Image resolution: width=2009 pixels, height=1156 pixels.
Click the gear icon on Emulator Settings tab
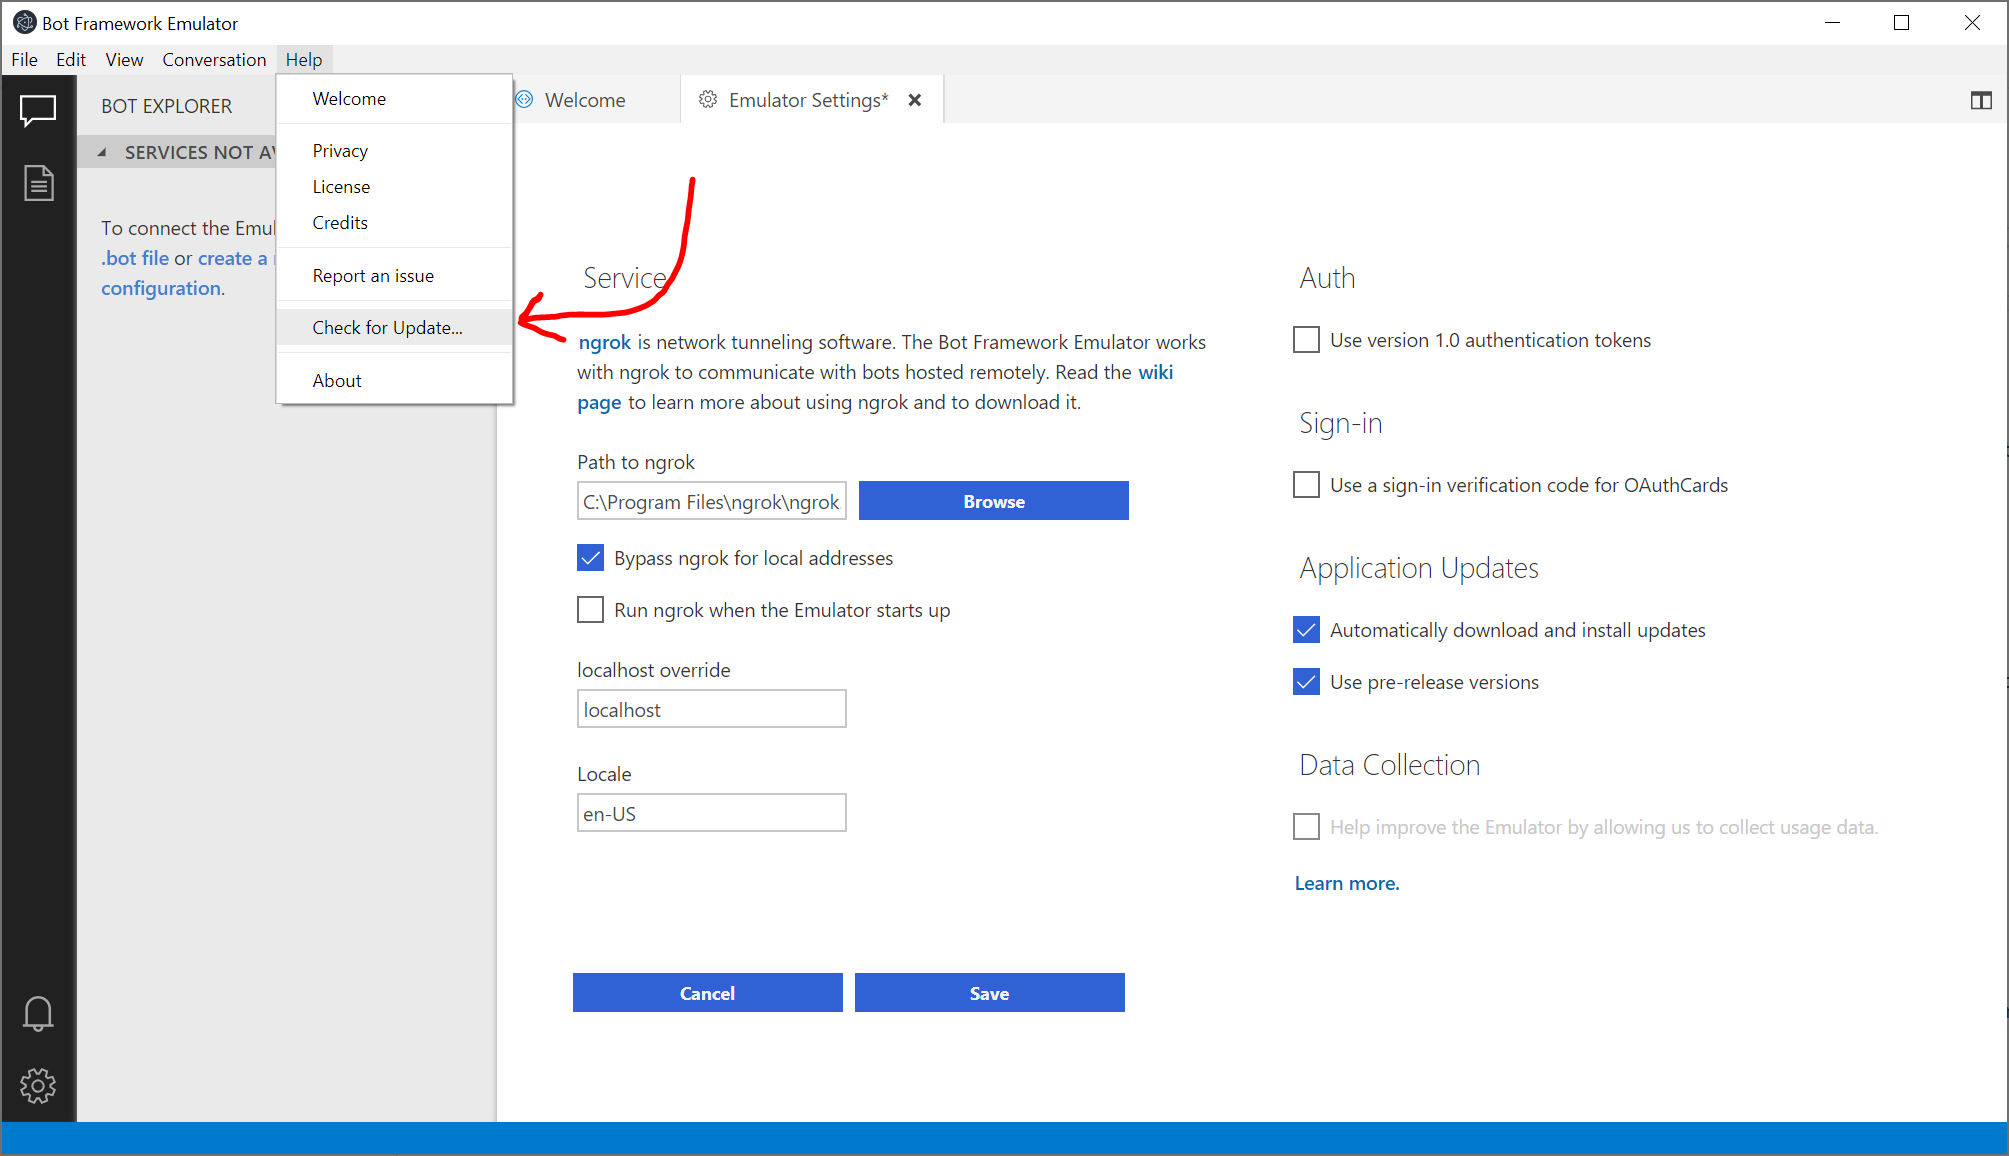708,100
